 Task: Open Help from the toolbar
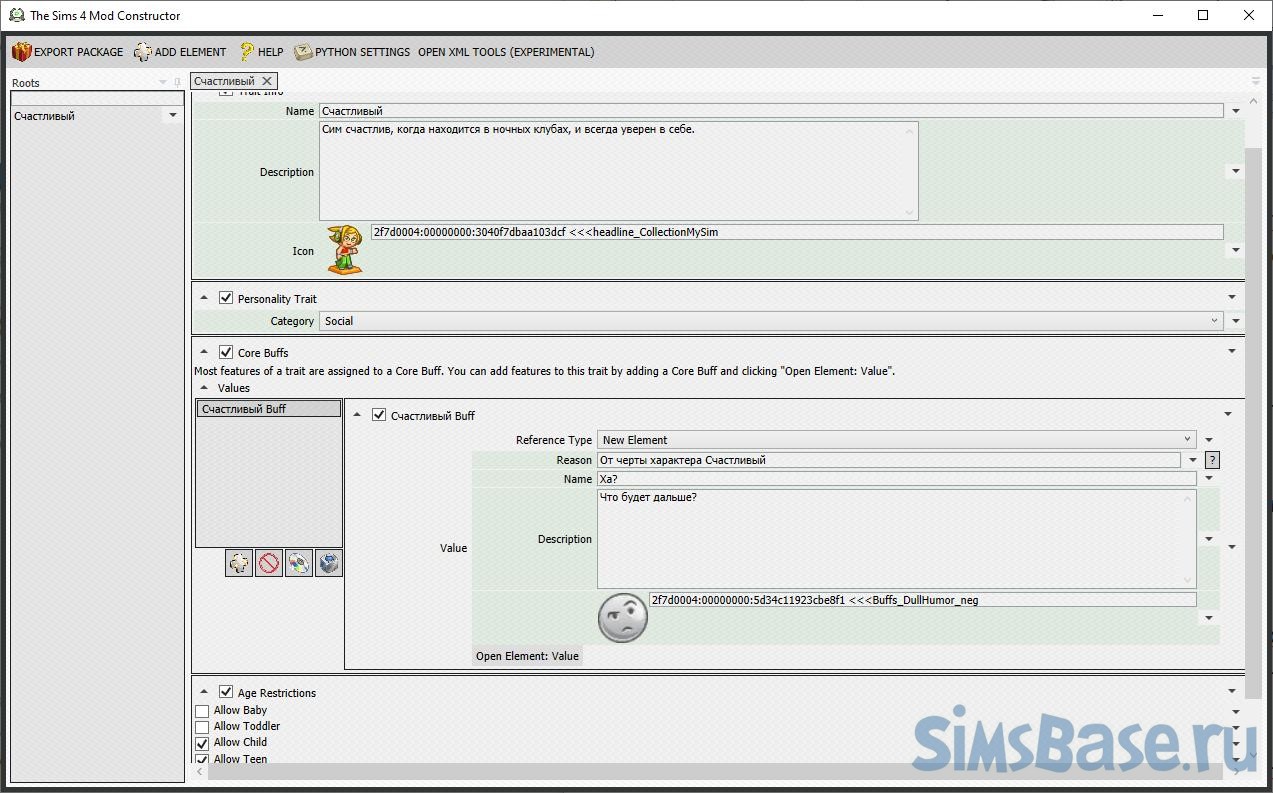tap(261, 52)
